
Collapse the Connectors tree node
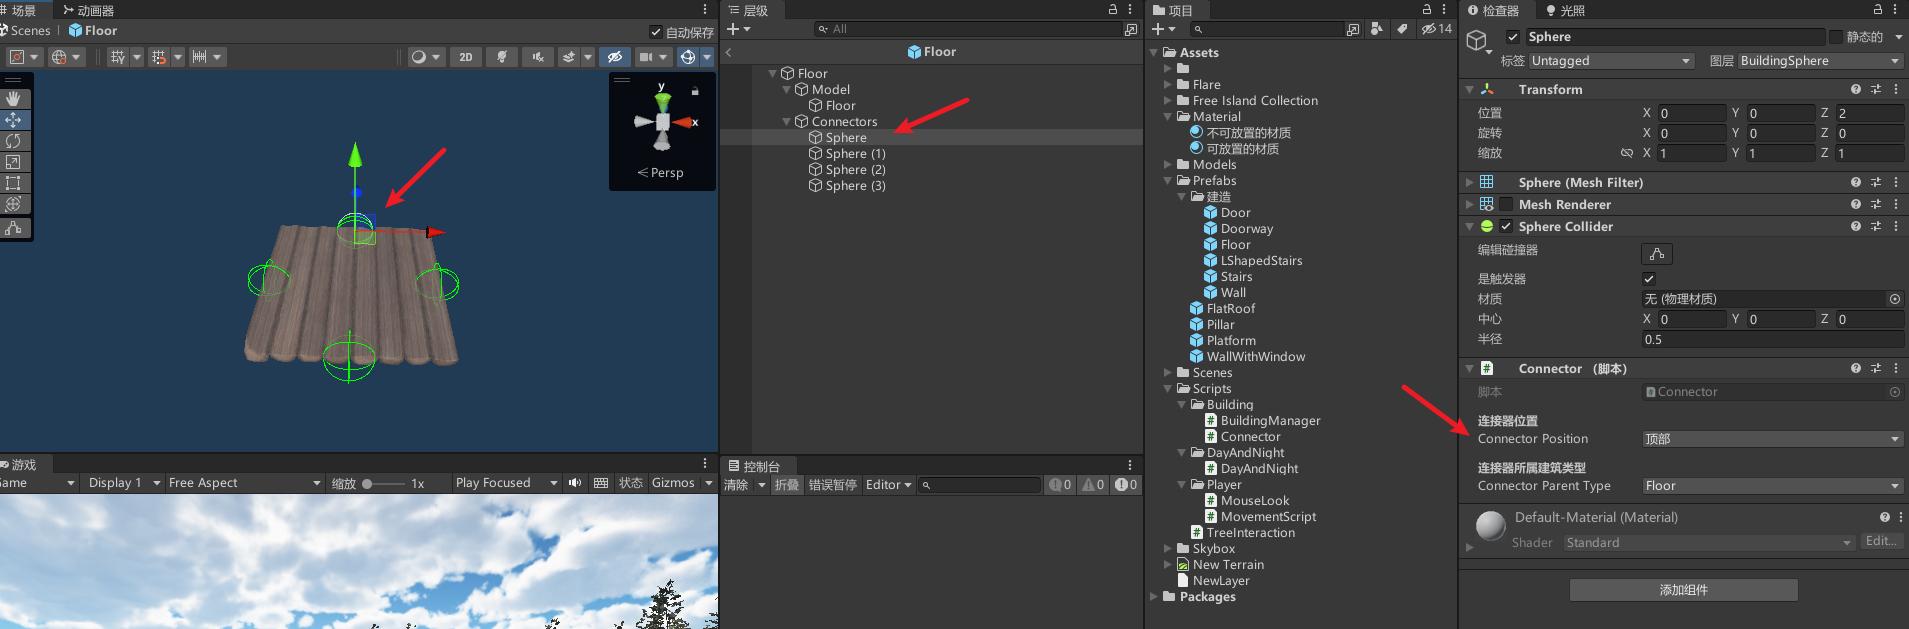(786, 122)
